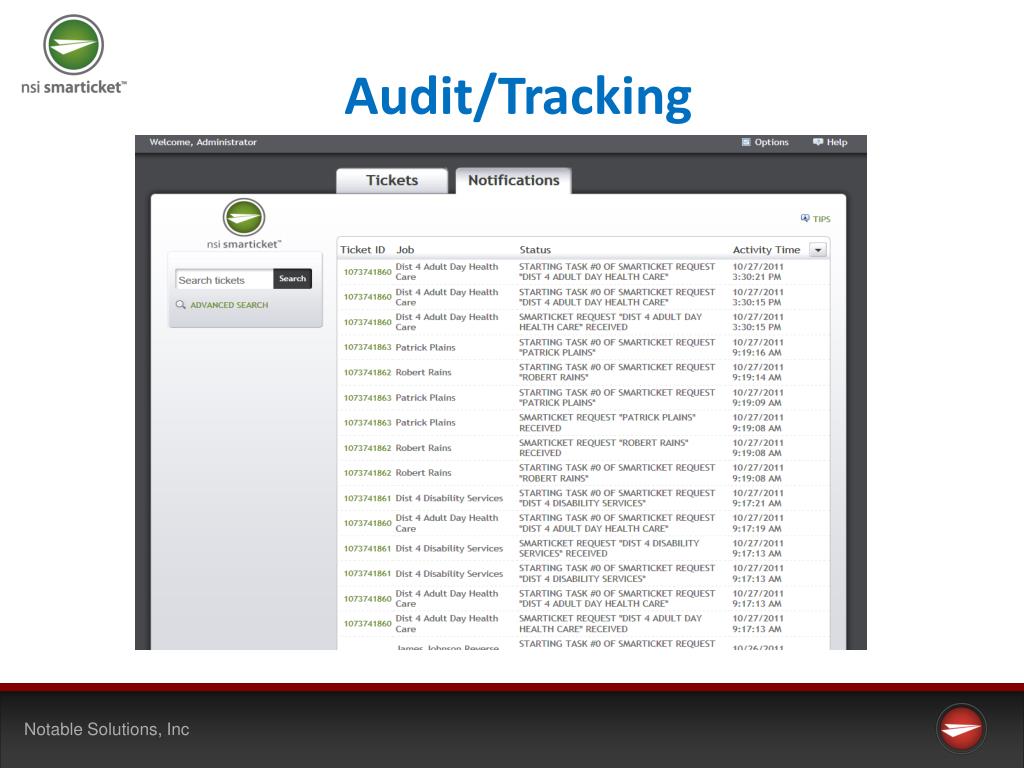Open ticket 1073741863 with time 9:19:16 AM
Screen dimensions: 1024x768
[367, 347]
